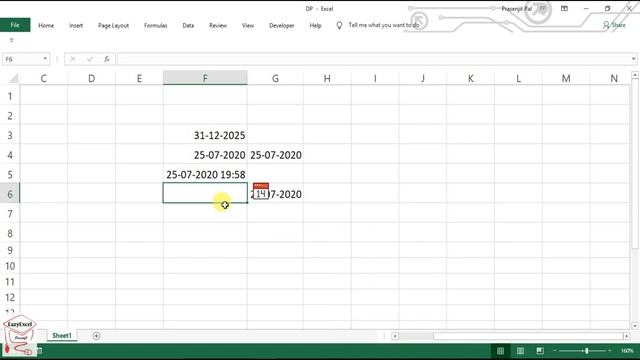
Task: Click horizontal scrollbar right arrow
Action: point(626,336)
